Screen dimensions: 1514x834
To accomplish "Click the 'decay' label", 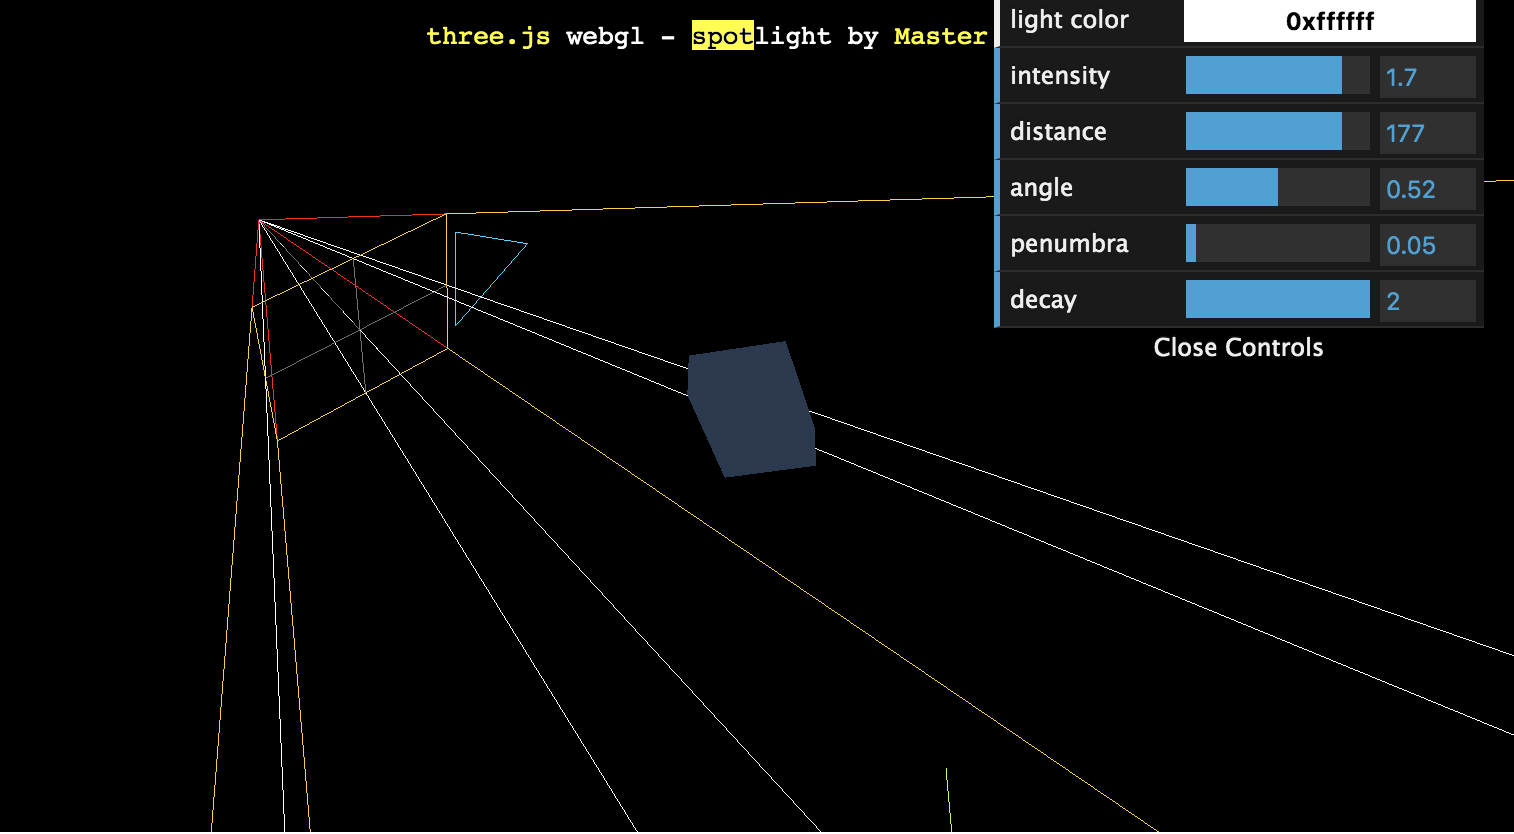I will (x=1043, y=300).
